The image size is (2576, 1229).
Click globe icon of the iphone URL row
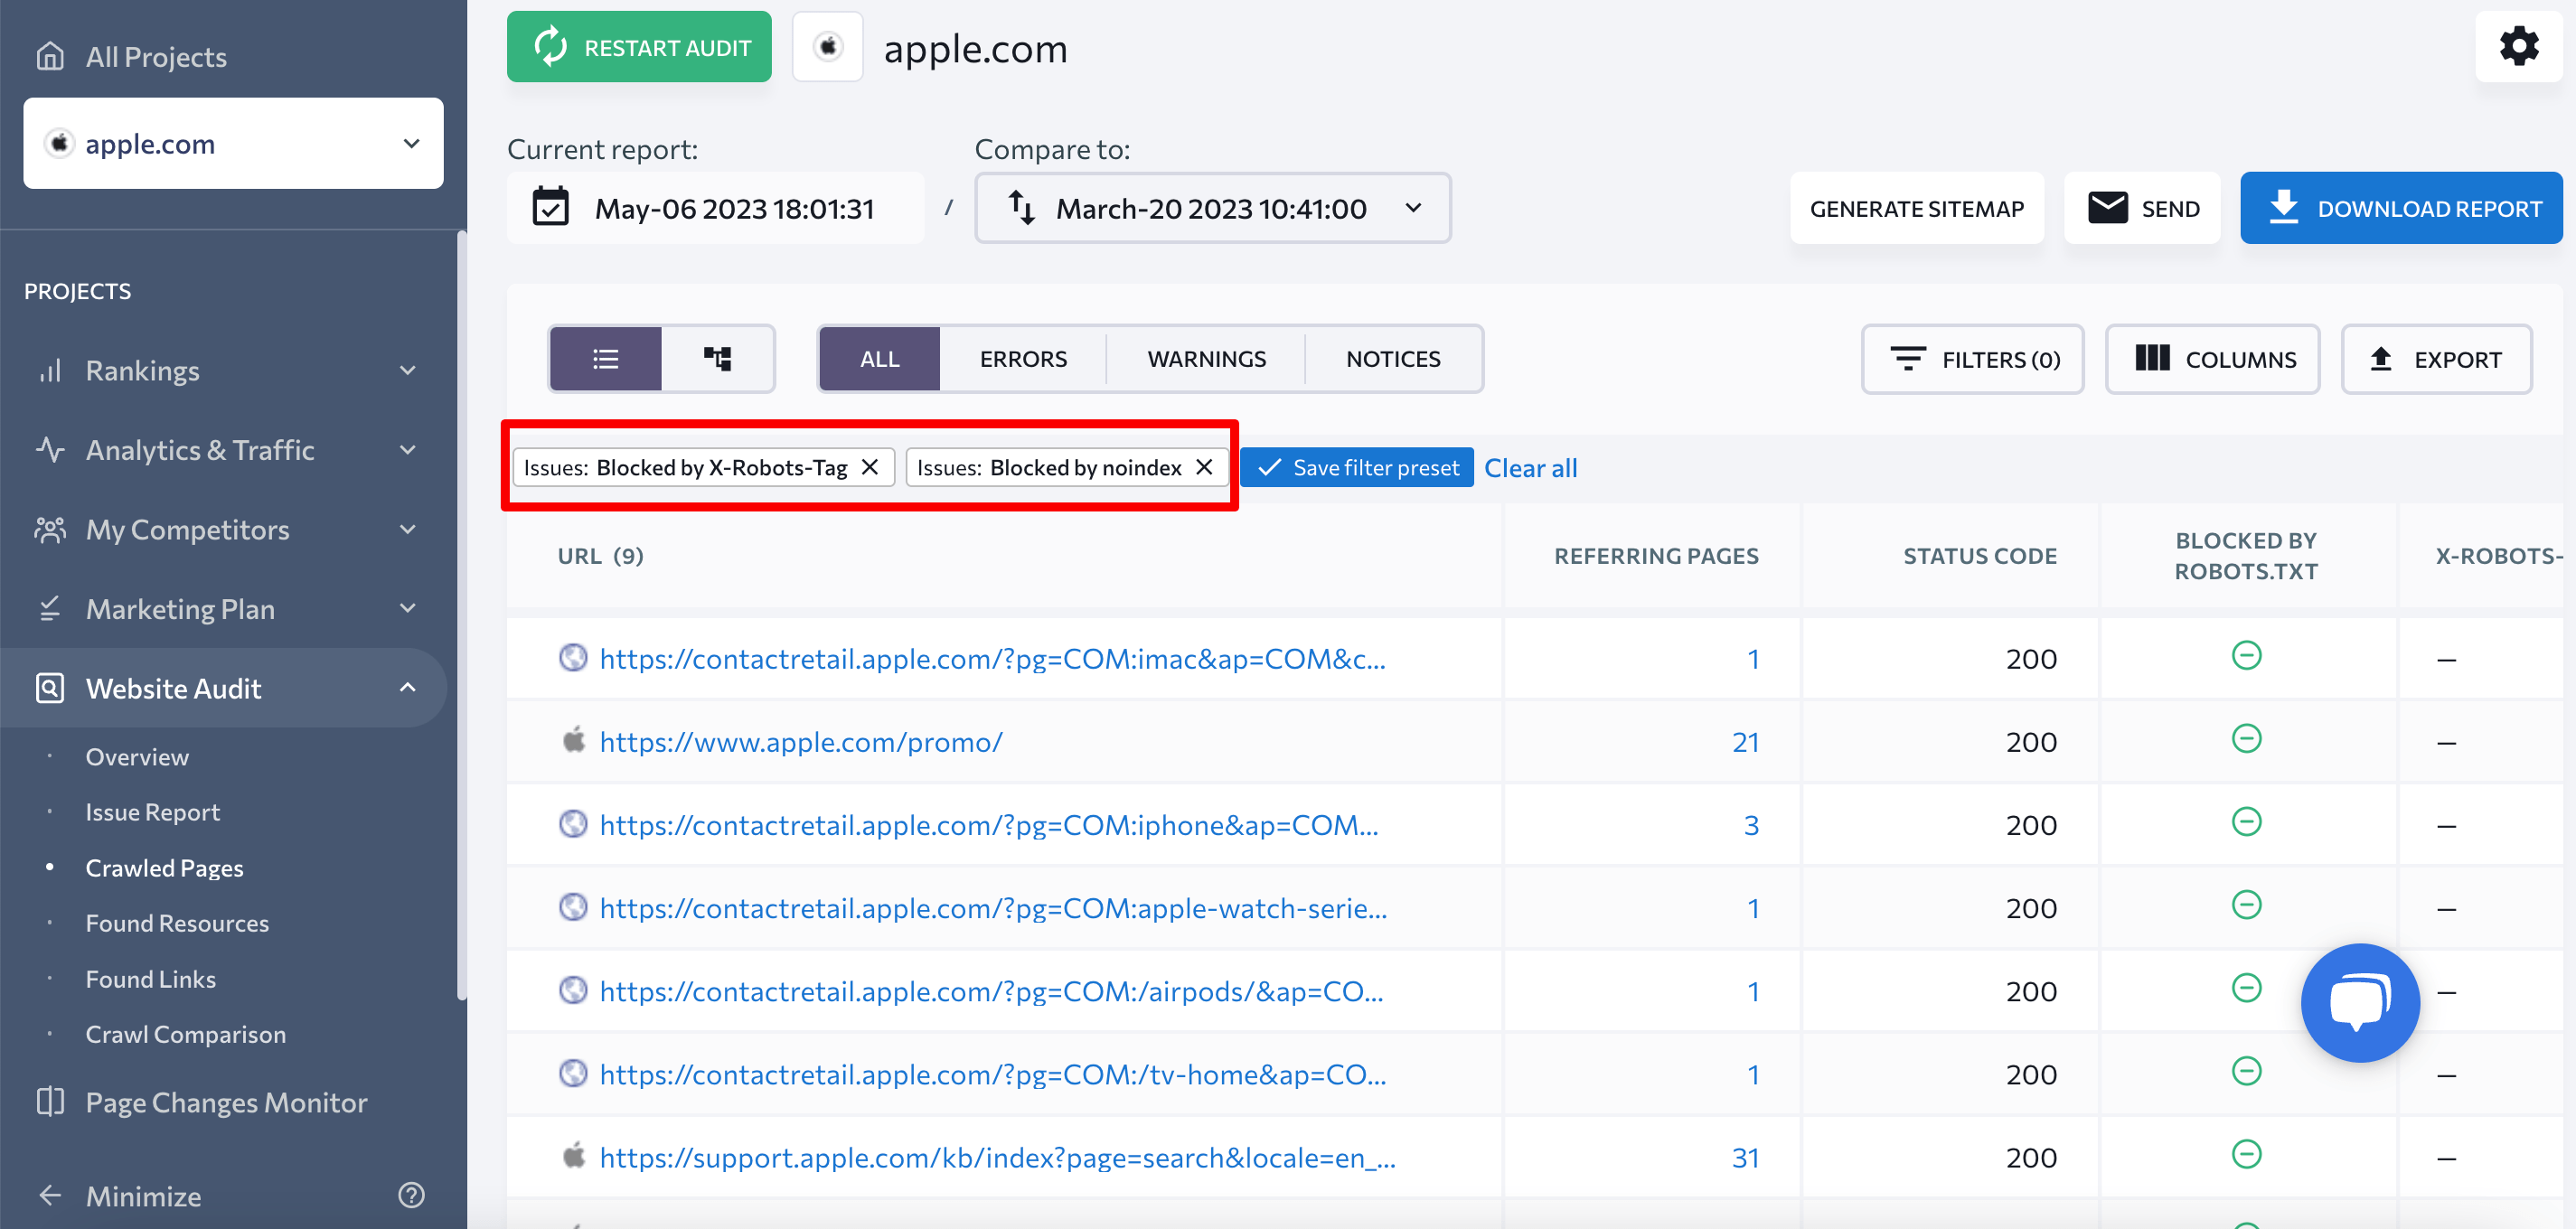[x=573, y=824]
